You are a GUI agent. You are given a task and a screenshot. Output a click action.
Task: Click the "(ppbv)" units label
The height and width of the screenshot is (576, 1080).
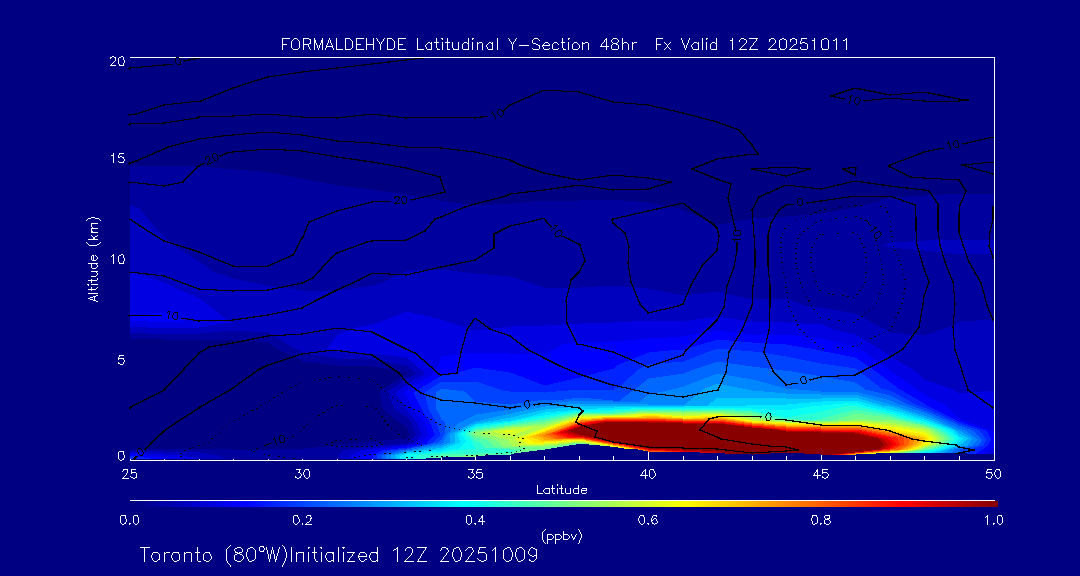(561, 536)
